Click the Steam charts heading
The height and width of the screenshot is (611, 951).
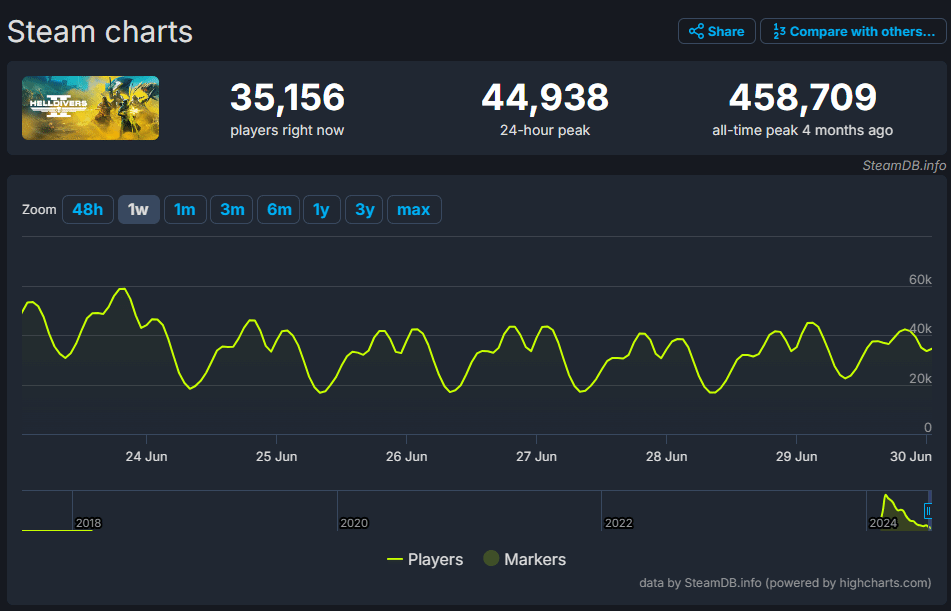coord(100,32)
